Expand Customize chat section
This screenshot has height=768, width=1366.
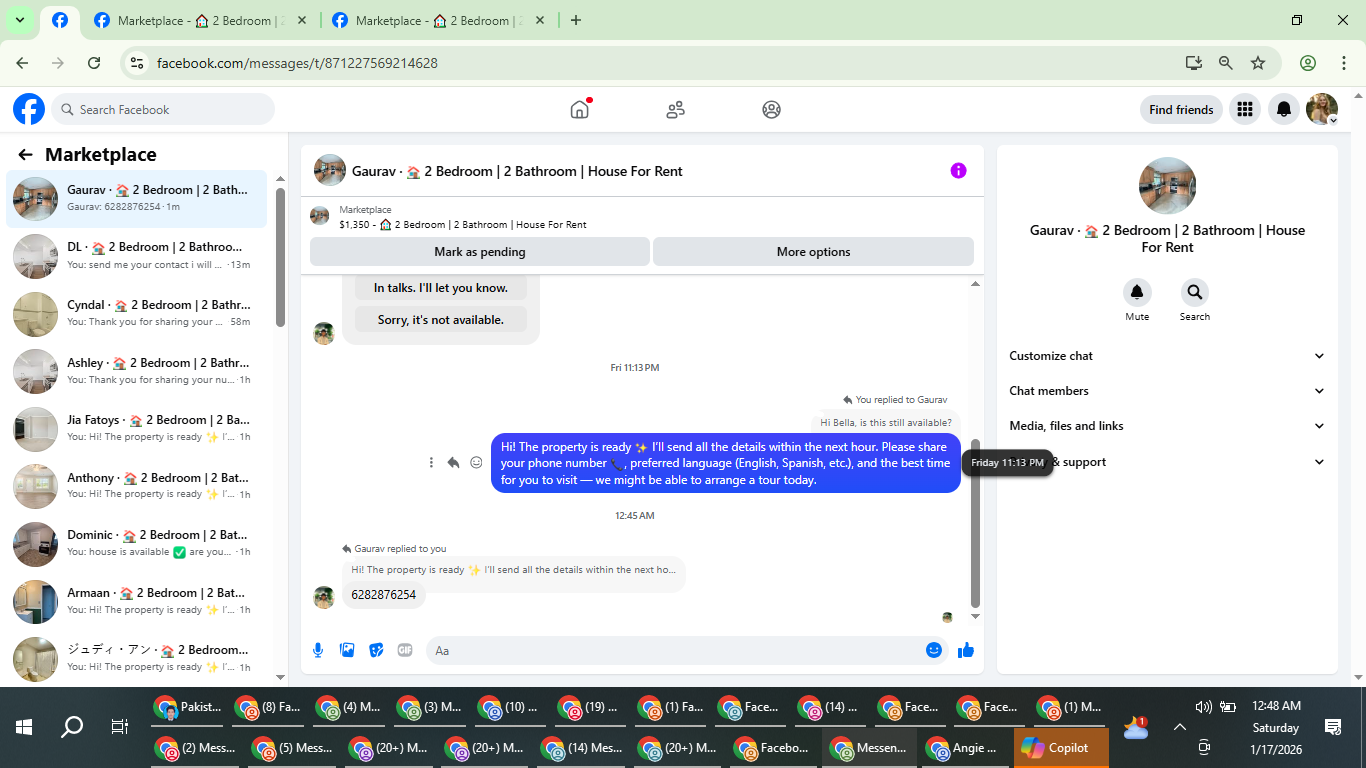click(x=1167, y=356)
